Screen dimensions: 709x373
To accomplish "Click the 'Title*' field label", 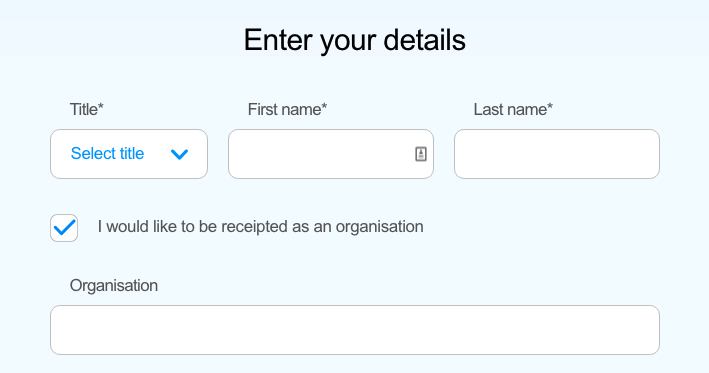I will (87, 109).
